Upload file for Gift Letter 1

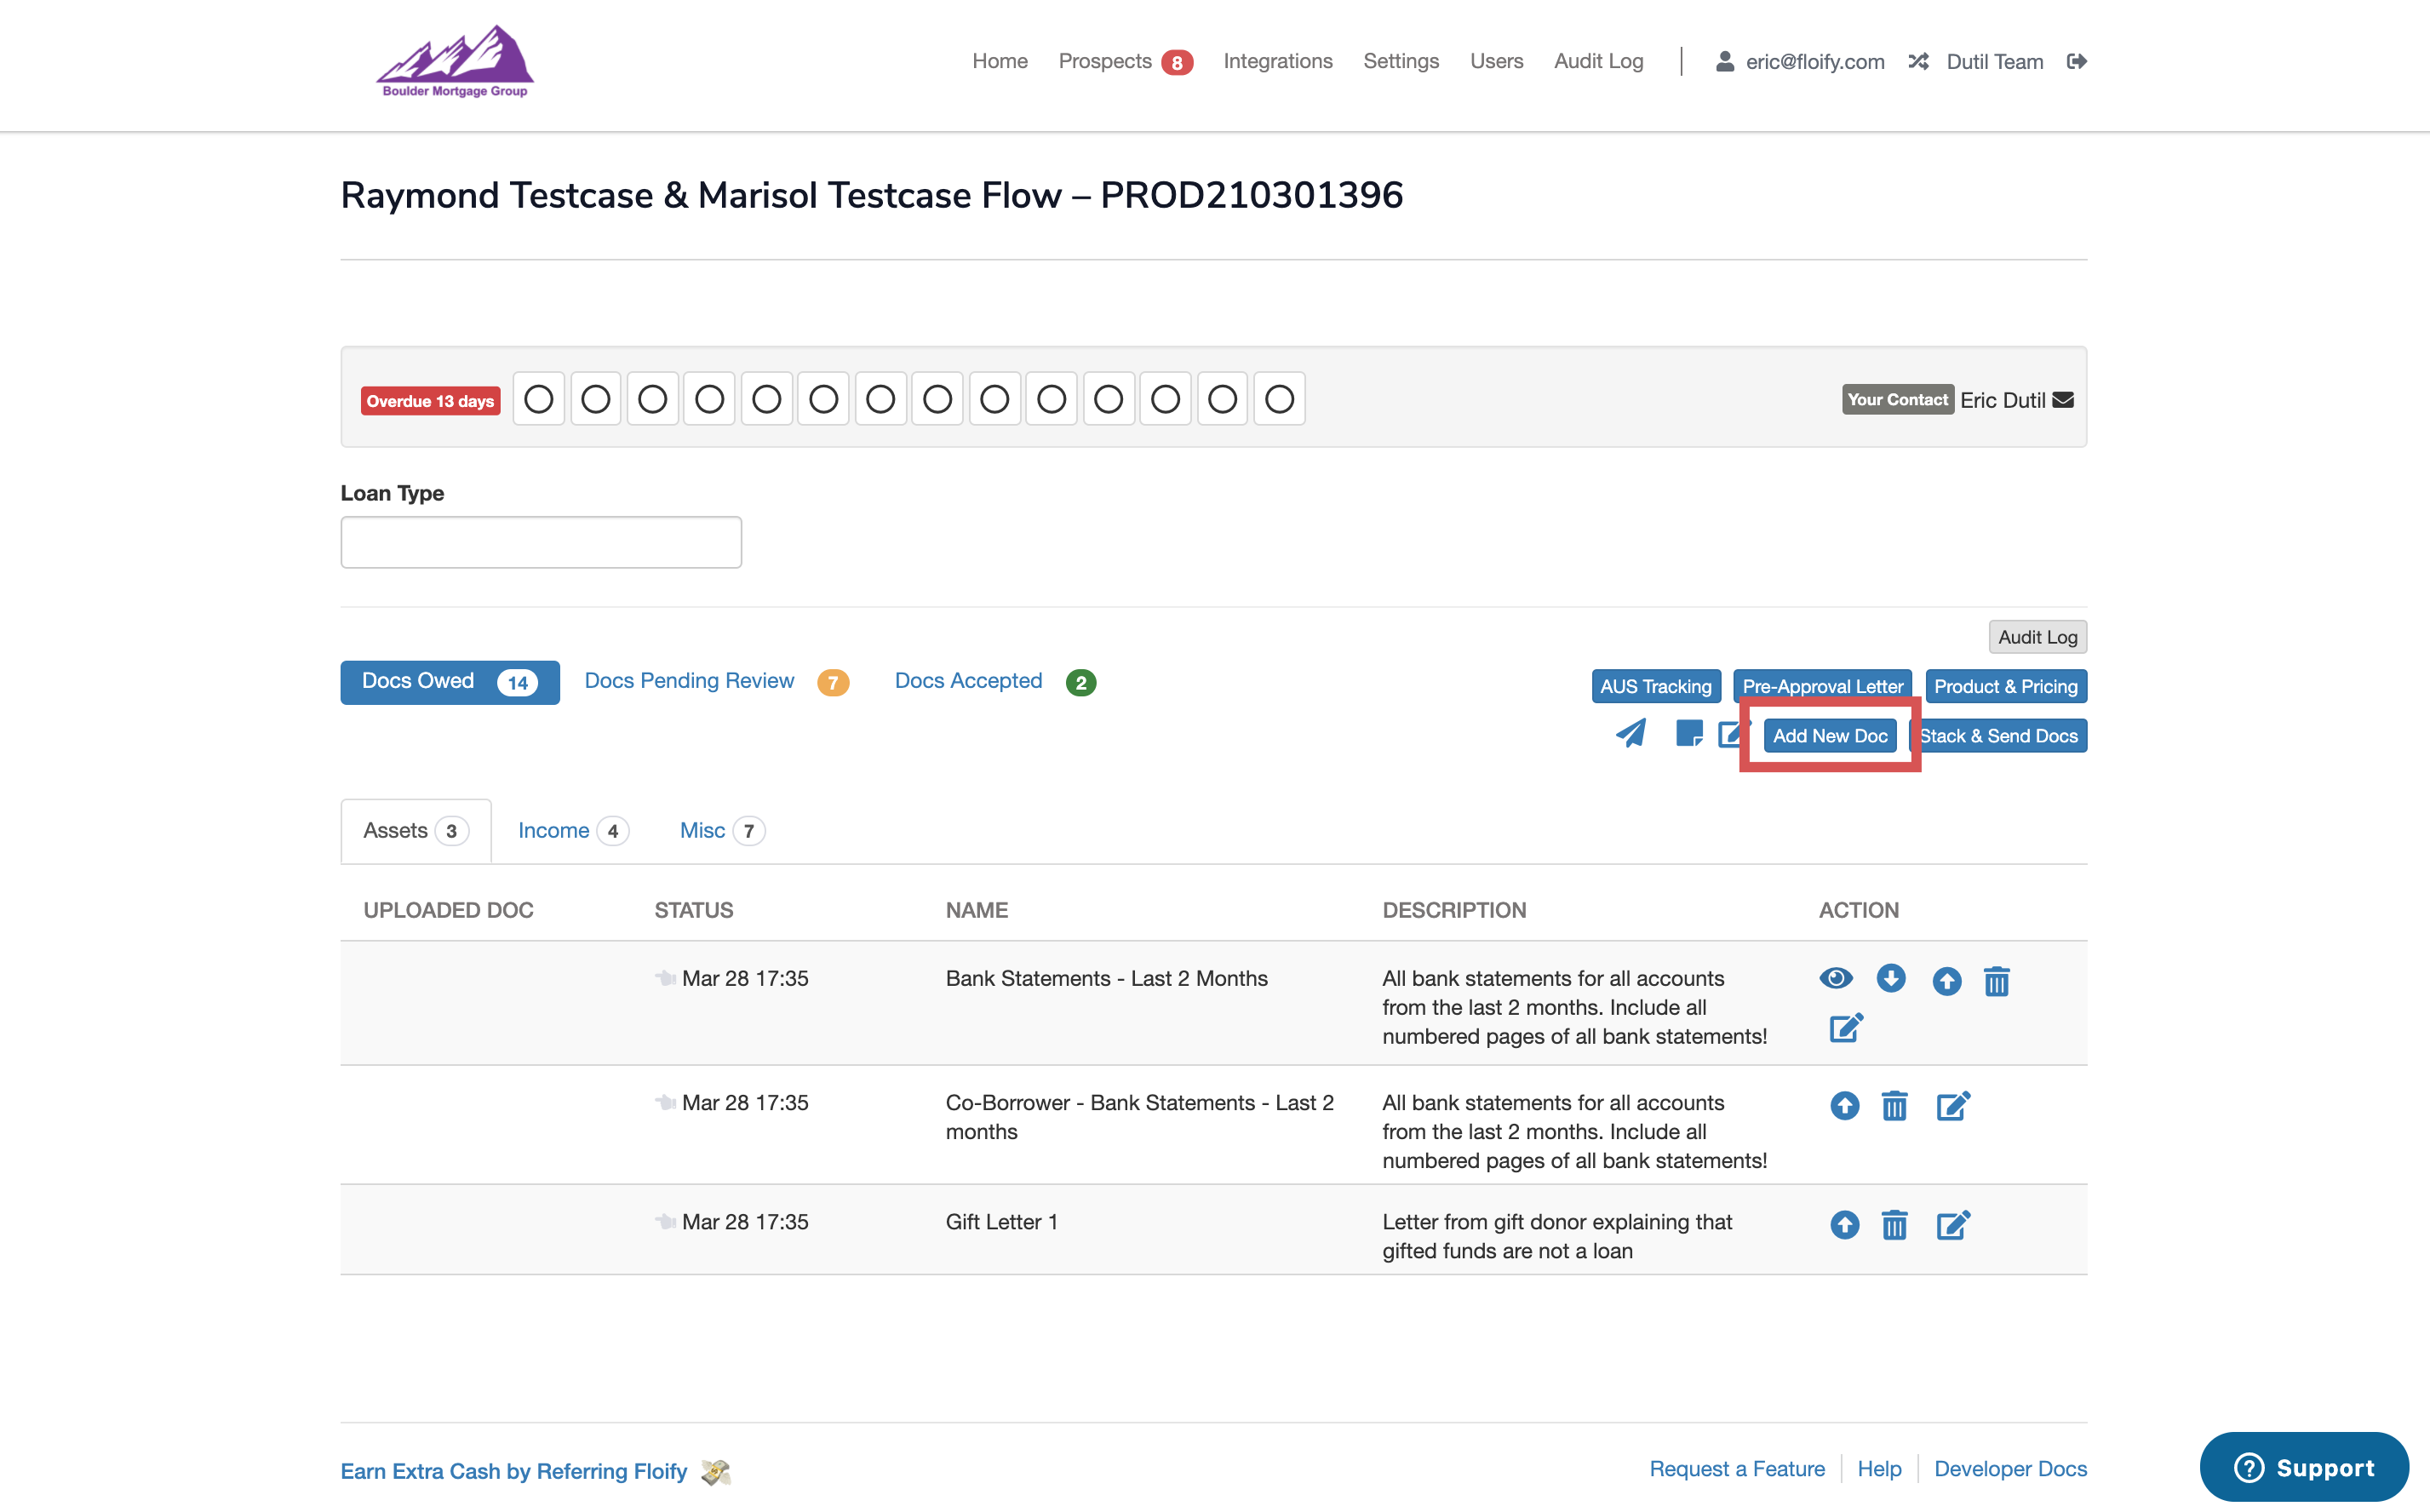coord(1844,1225)
